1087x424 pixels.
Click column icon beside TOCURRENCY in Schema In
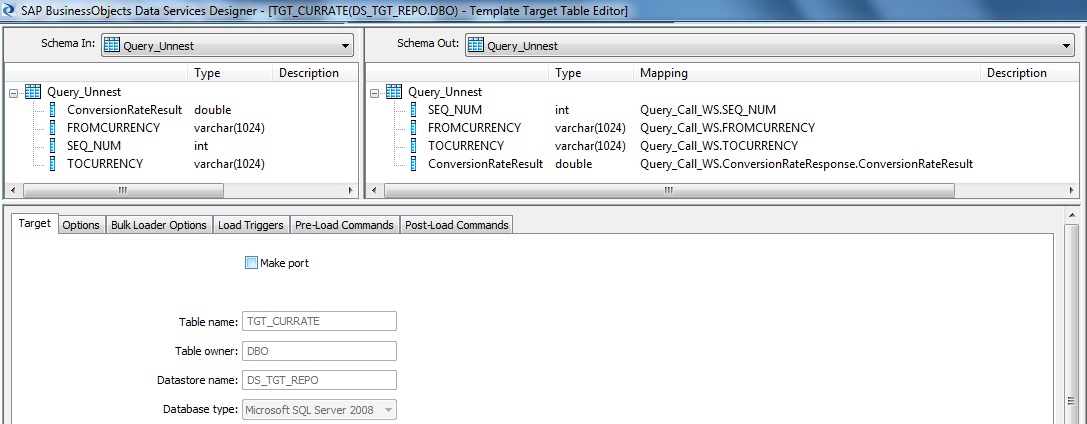pos(53,164)
